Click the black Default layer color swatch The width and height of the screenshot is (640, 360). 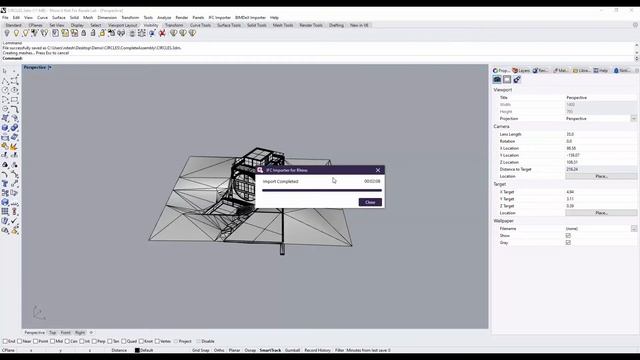pos(137,350)
